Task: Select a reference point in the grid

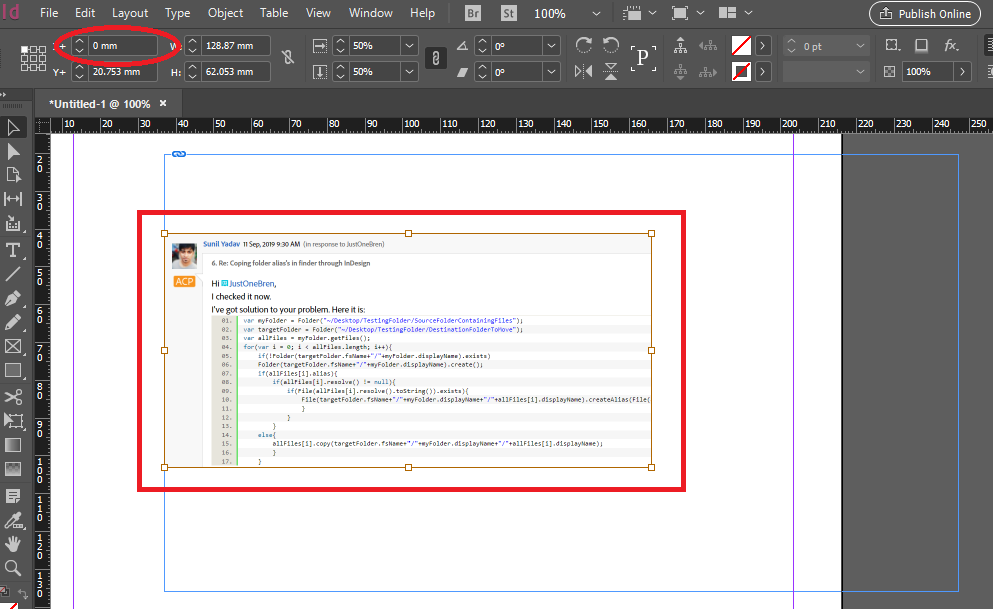Action: click(33, 59)
